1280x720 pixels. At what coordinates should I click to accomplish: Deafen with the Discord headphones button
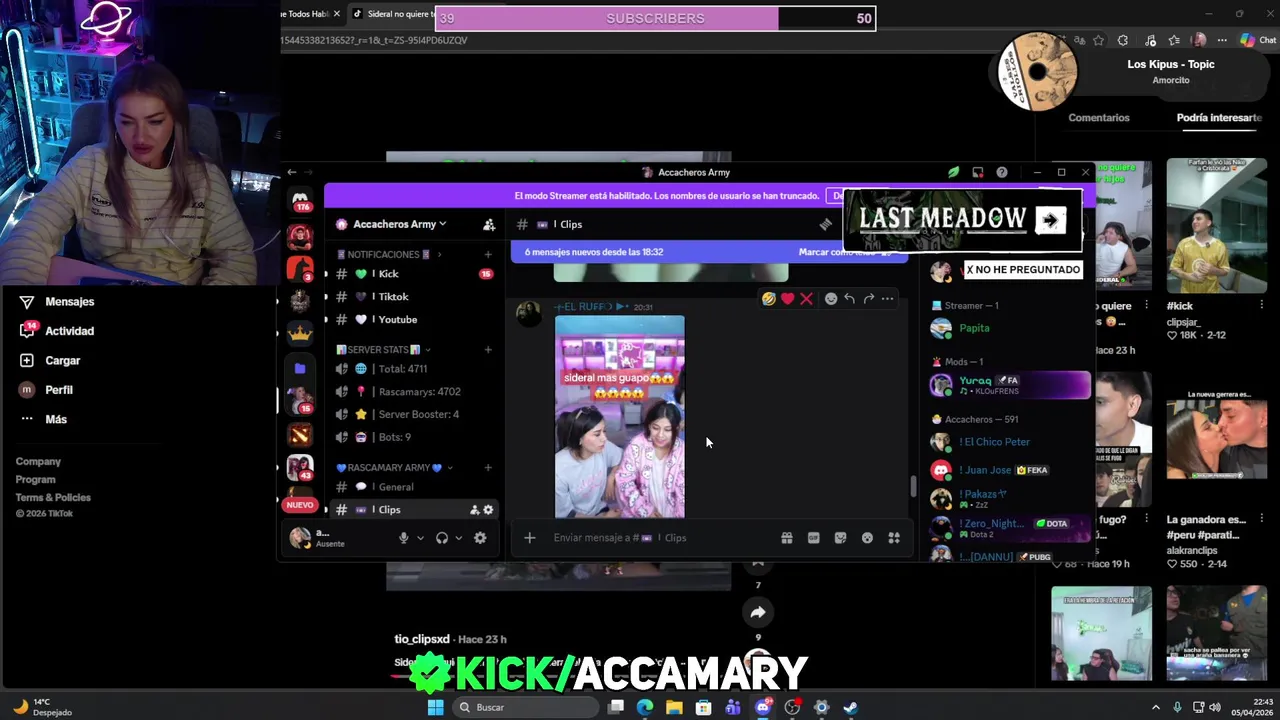[x=442, y=538]
